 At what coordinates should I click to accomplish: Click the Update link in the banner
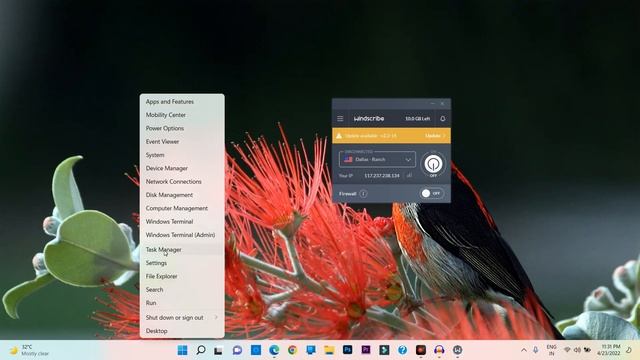[435, 136]
